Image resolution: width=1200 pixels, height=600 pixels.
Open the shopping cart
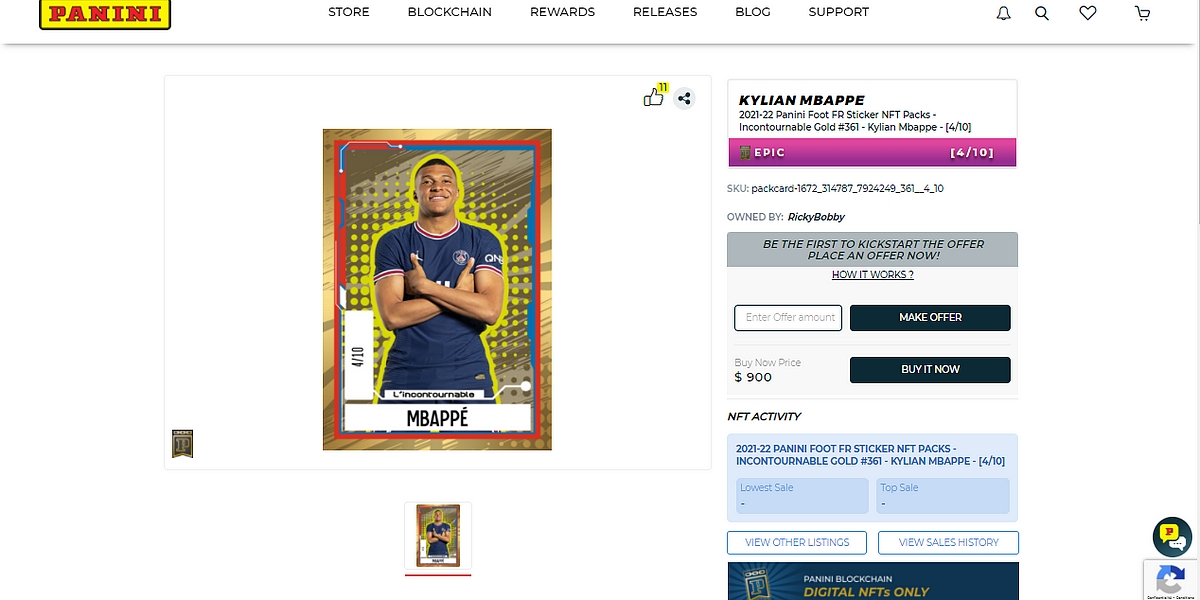click(1143, 13)
